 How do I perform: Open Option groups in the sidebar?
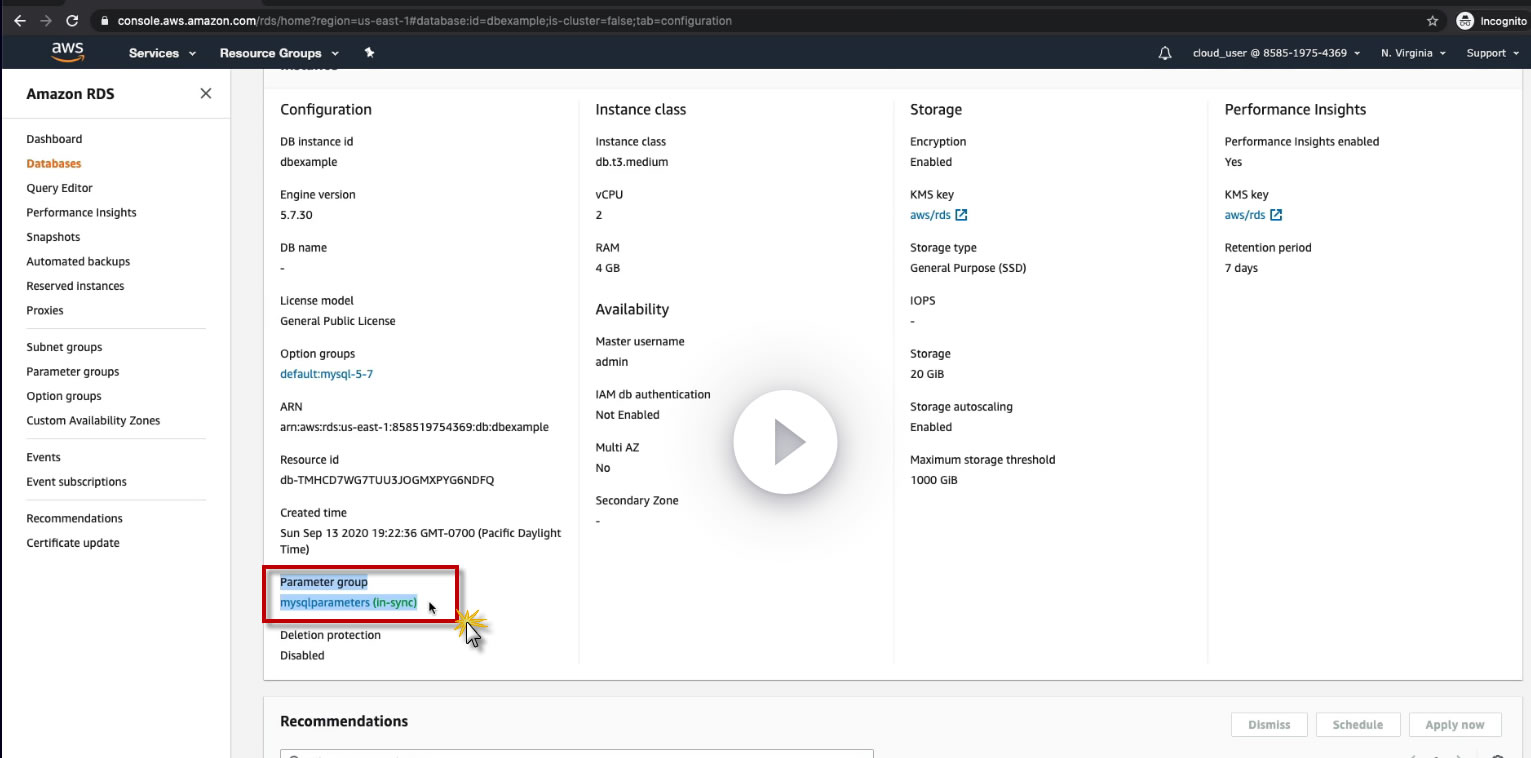pos(64,396)
